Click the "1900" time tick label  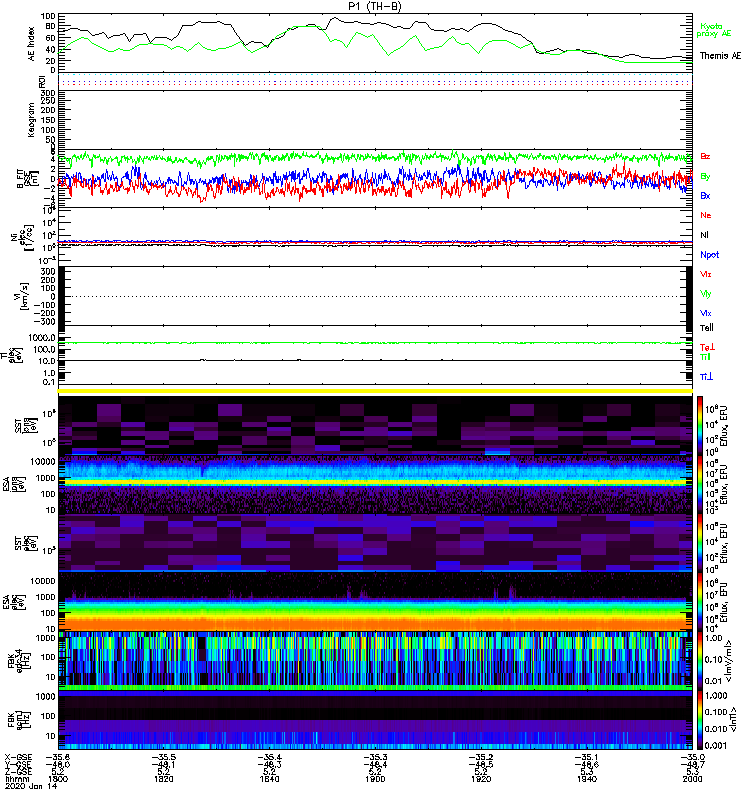point(375,779)
